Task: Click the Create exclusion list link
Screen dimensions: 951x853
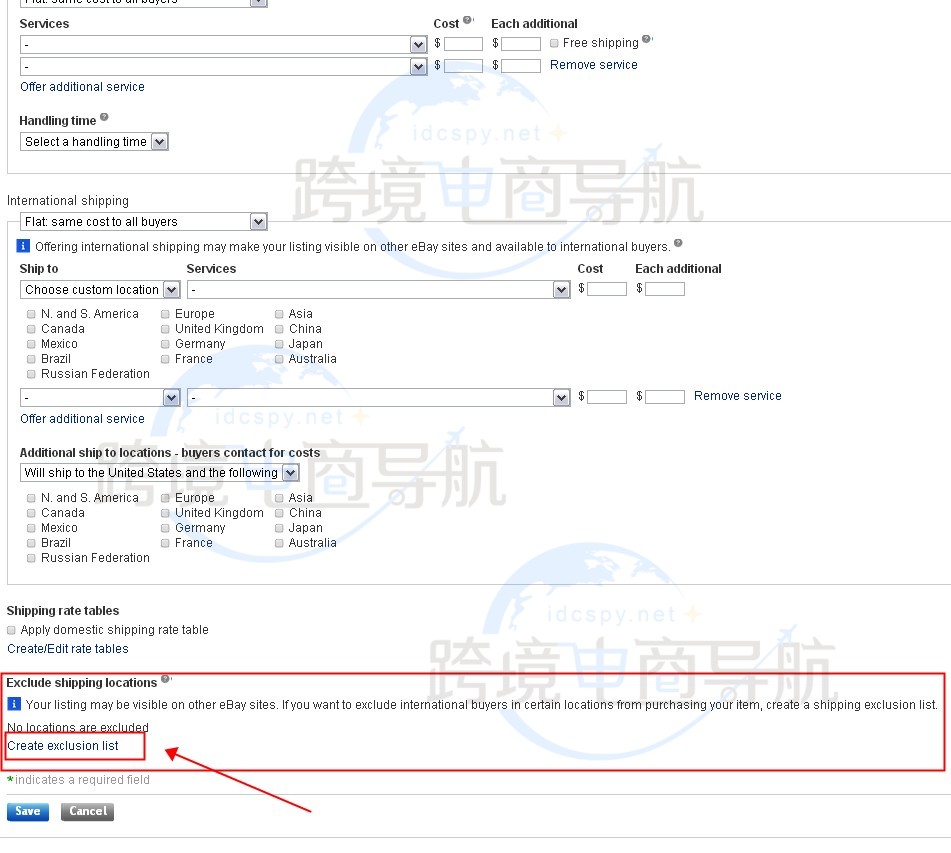Action: pyautogui.click(x=63, y=746)
